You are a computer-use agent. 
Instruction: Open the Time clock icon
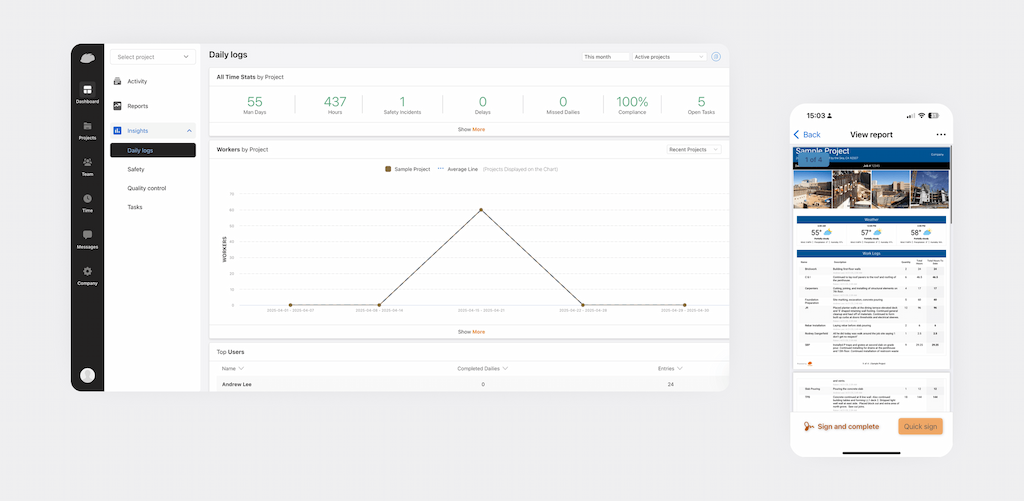tap(88, 199)
